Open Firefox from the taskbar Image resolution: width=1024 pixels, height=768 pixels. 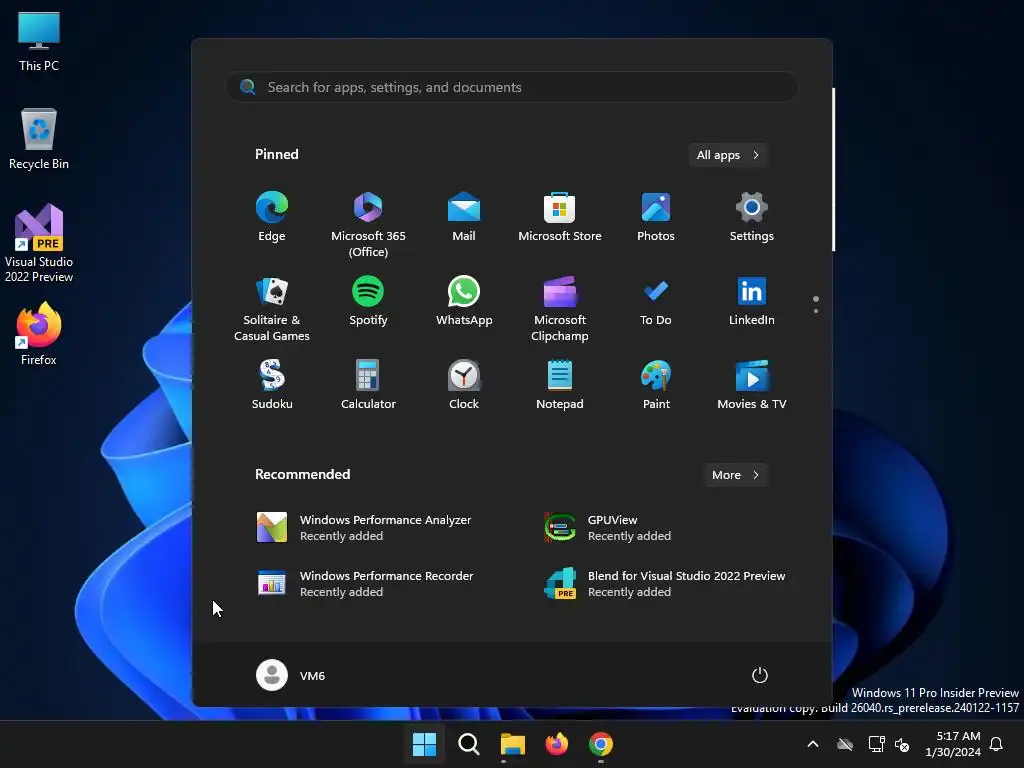(x=556, y=744)
